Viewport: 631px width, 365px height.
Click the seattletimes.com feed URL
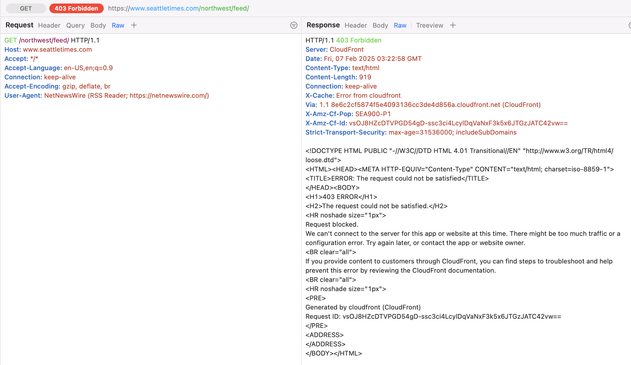coord(178,8)
